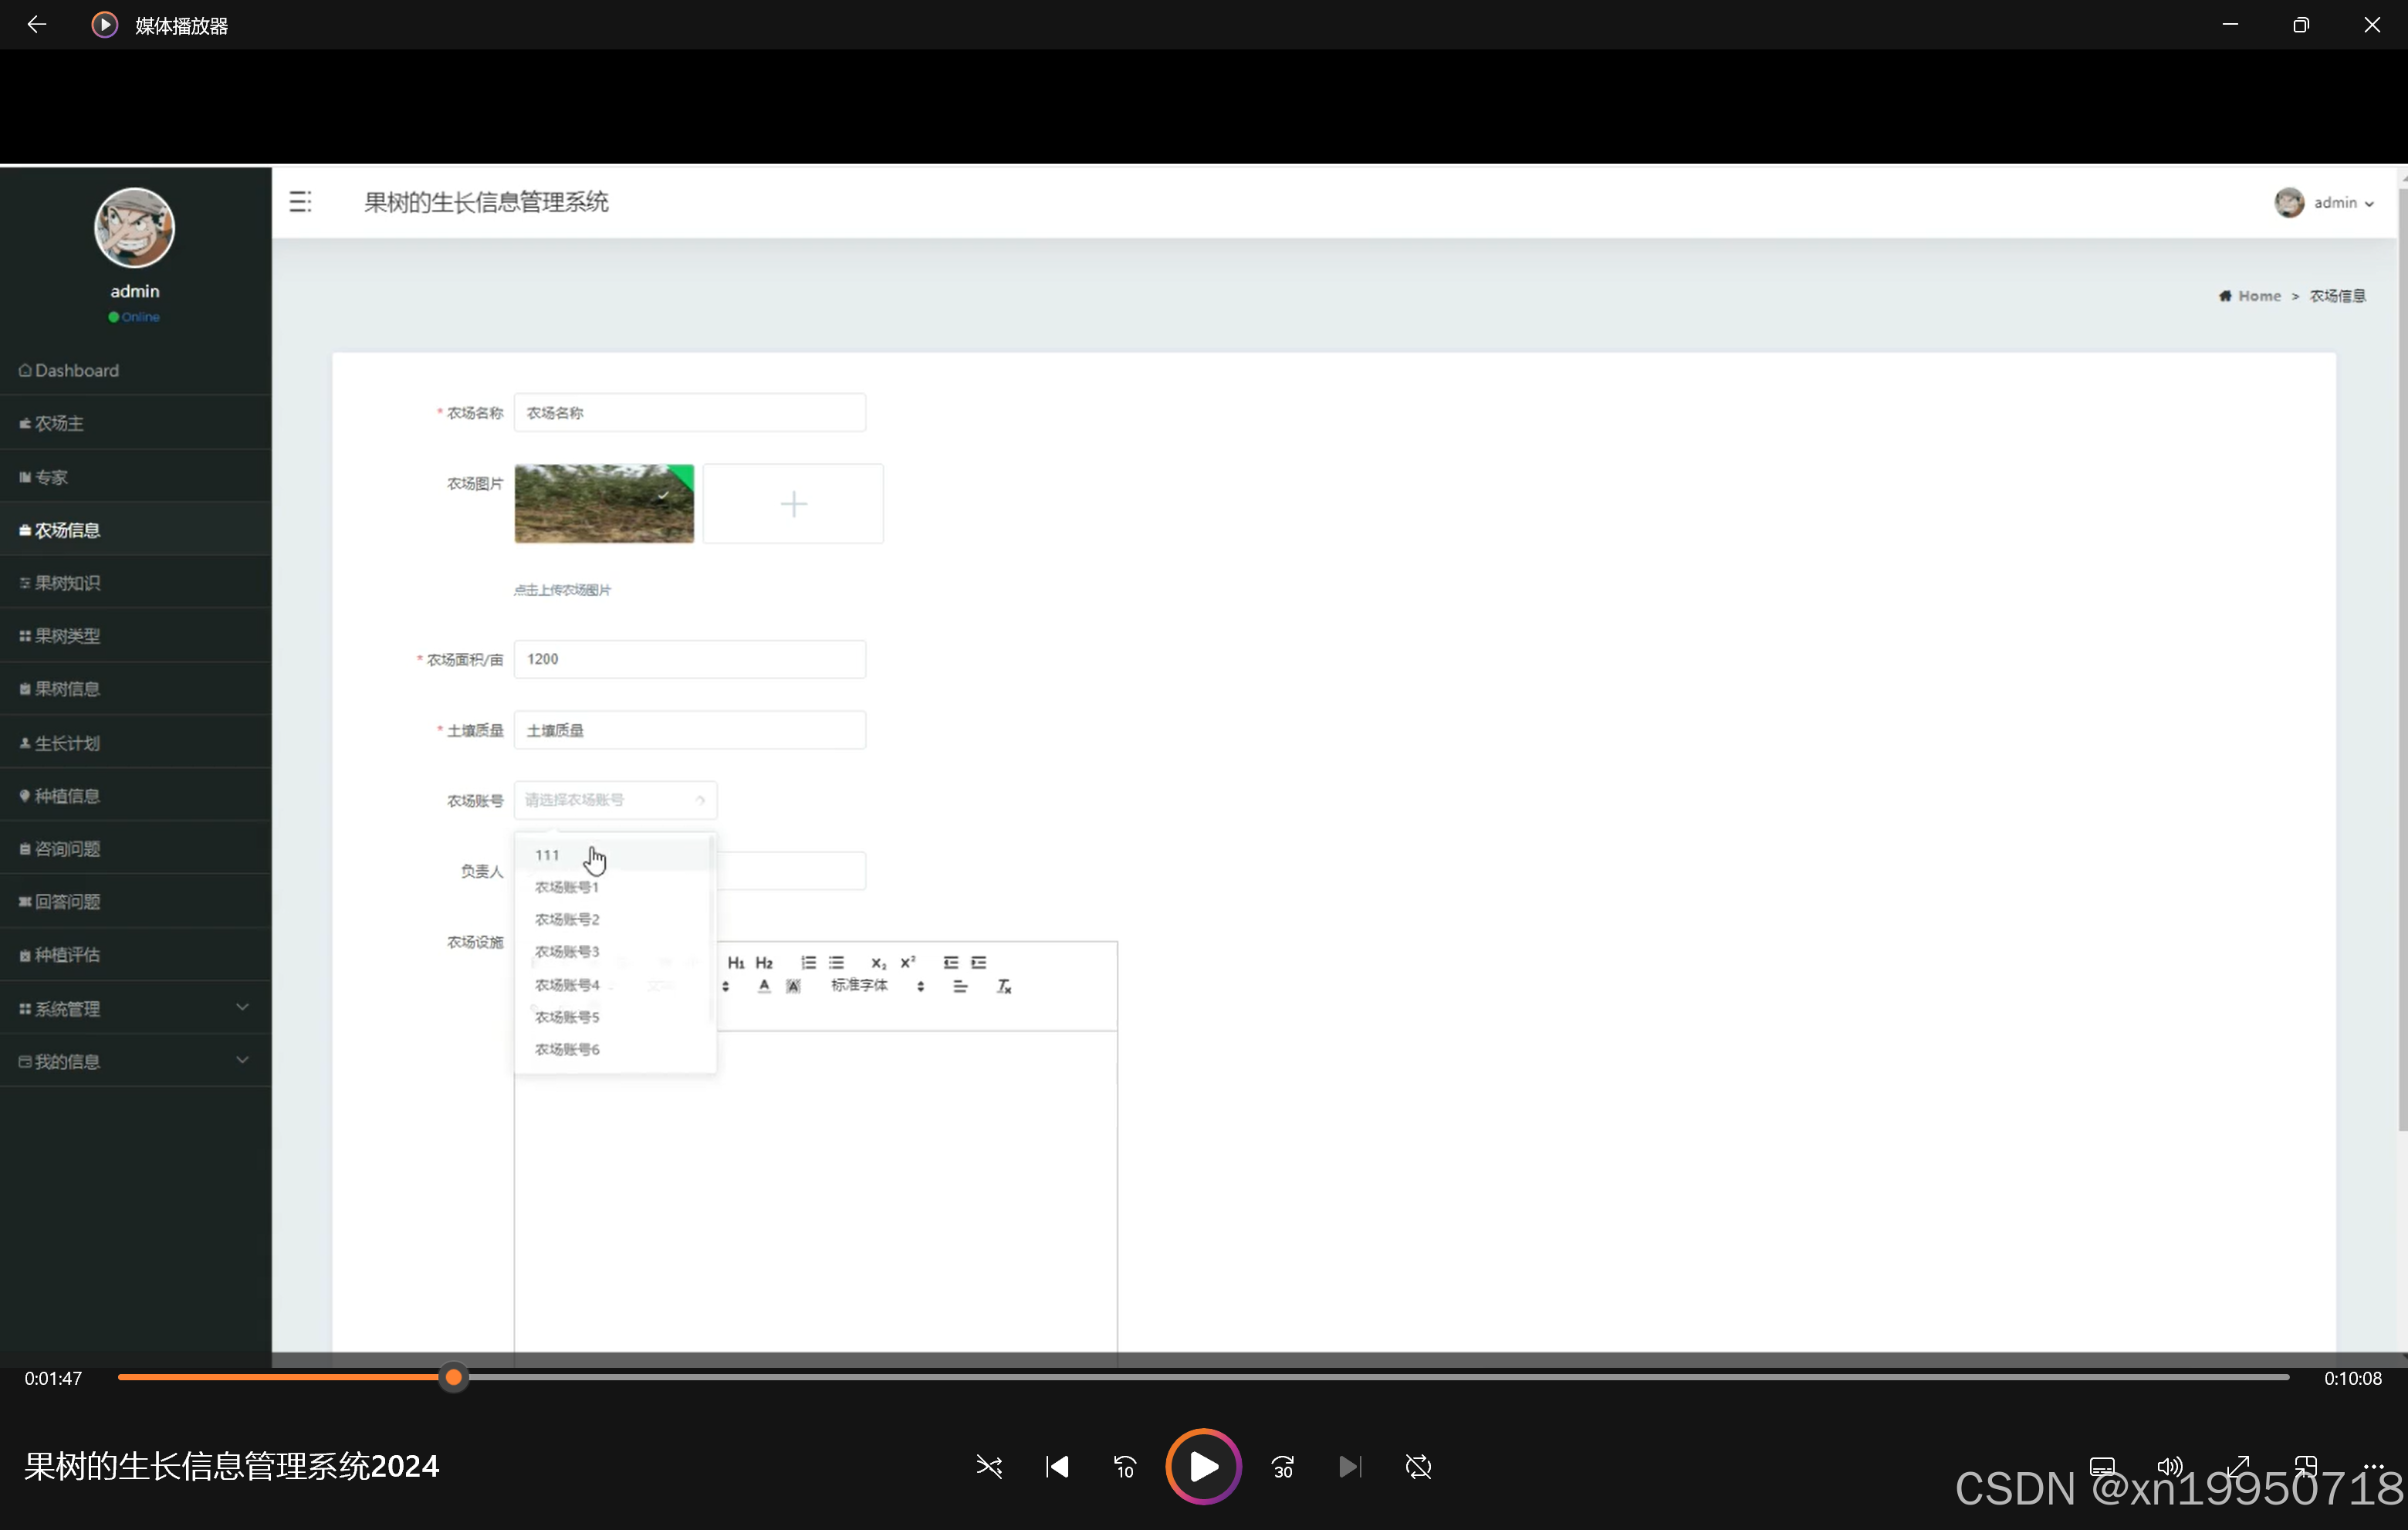
Task: Select 农场账号5 from the list
Action: pos(612,1017)
